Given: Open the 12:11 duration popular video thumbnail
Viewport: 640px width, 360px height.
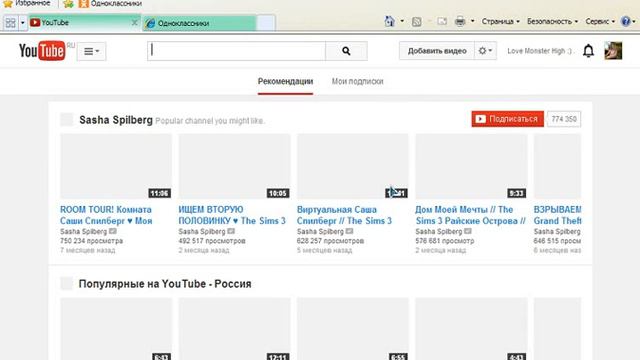Looking at the screenshot, I should (x=234, y=329).
